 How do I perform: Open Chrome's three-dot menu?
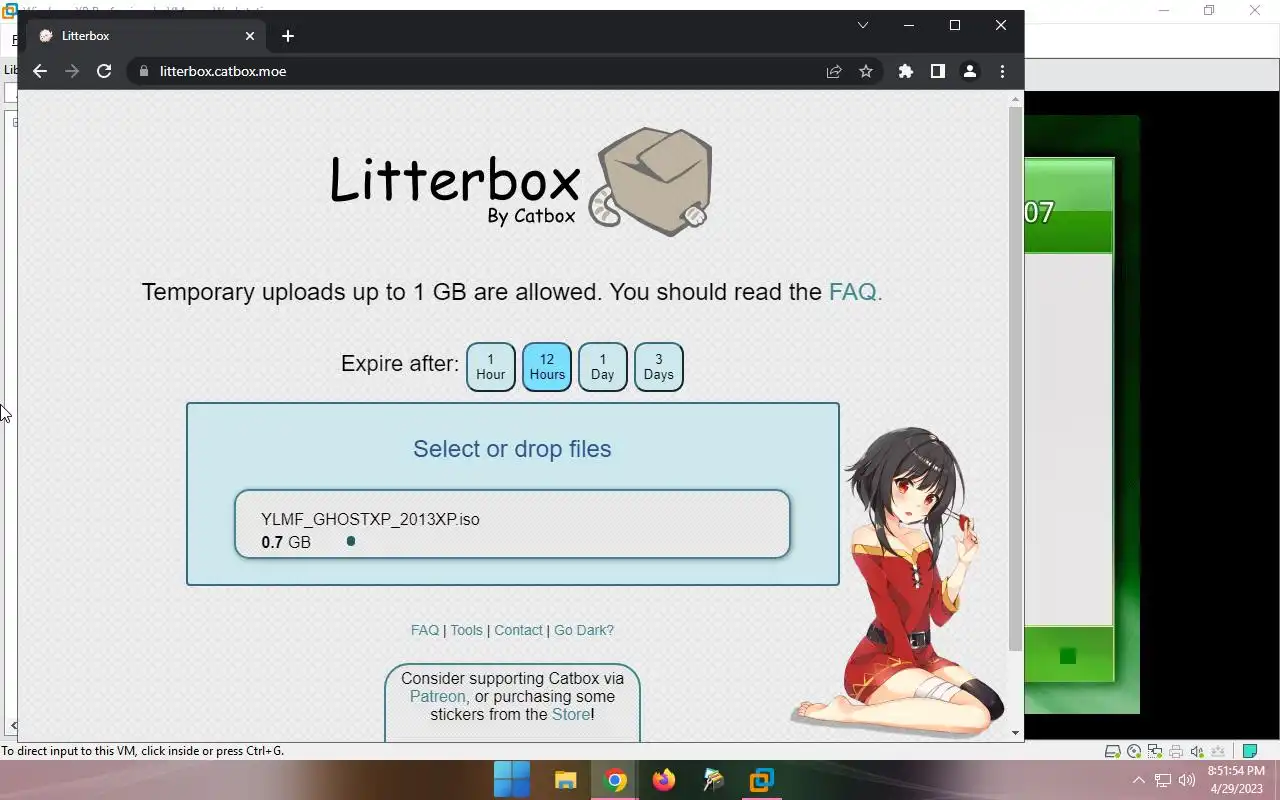pyautogui.click(x=1002, y=71)
